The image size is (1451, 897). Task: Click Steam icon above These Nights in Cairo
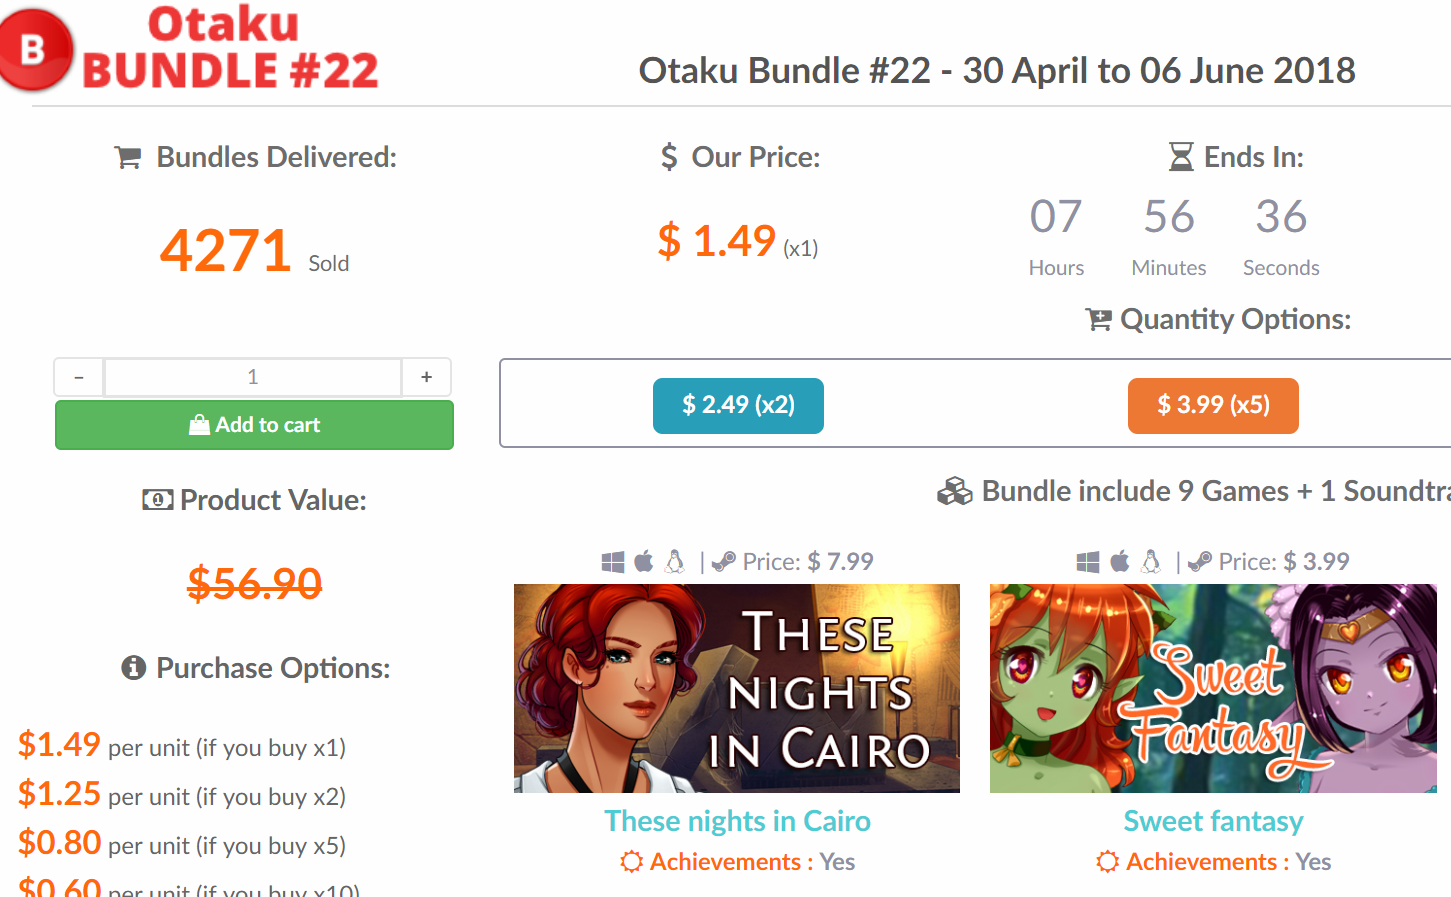(x=724, y=562)
